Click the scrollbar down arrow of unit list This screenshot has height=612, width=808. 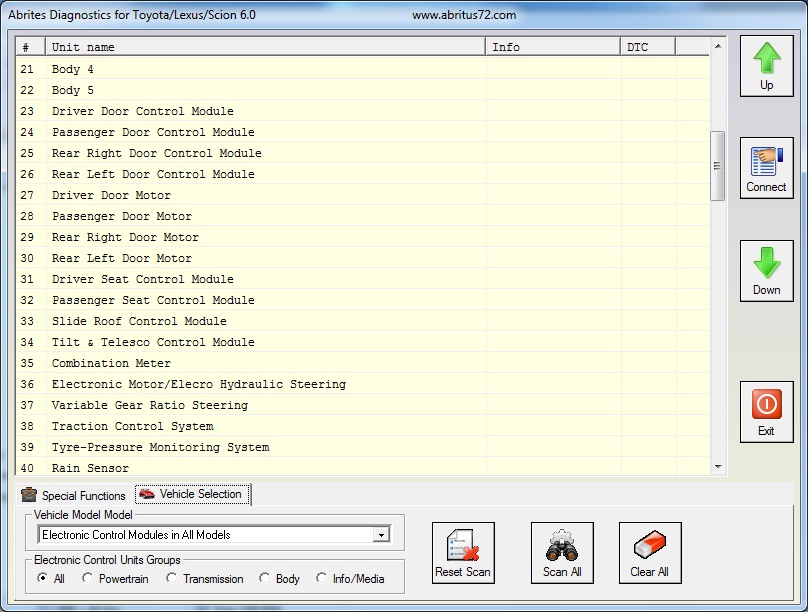point(718,467)
